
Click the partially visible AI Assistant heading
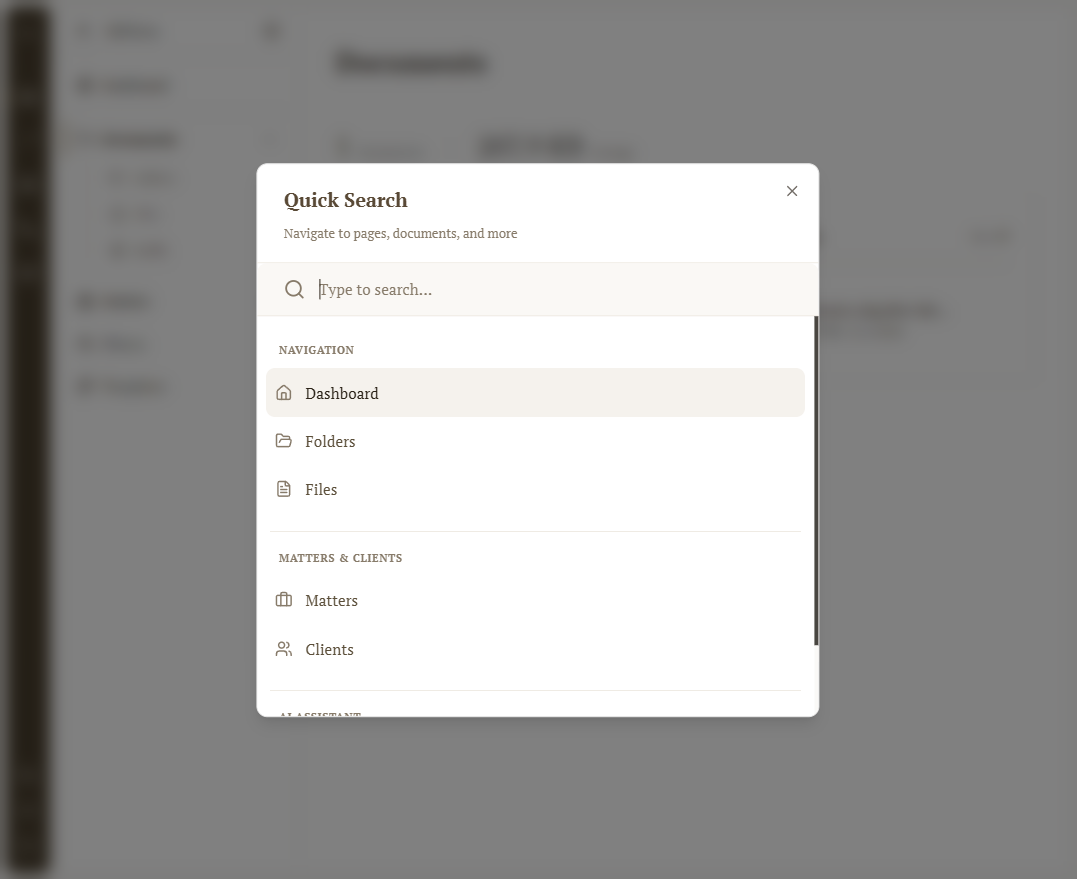[x=320, y=713]
